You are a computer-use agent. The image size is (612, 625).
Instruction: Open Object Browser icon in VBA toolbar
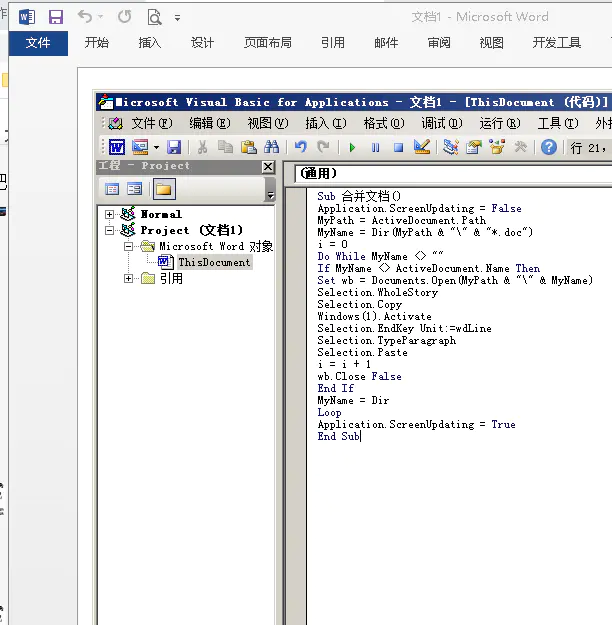pyautogui.click(x=497, y=147)
